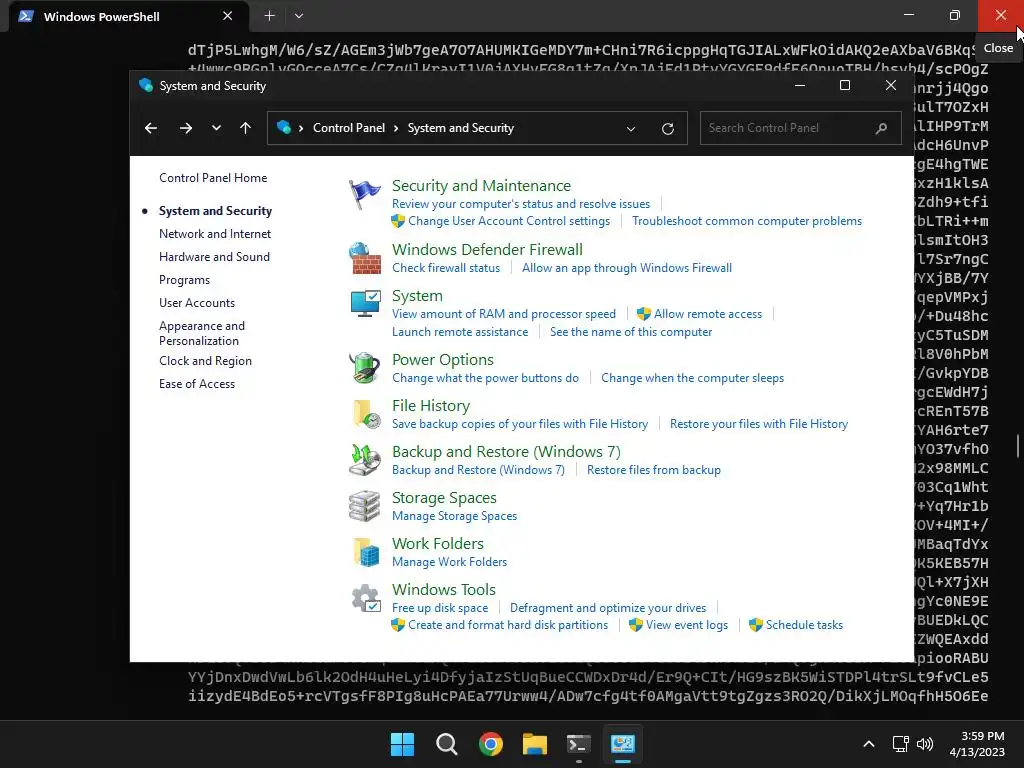
Task: Expand breadcrumb arrow after Control Panel
Action: click(396, 128)
